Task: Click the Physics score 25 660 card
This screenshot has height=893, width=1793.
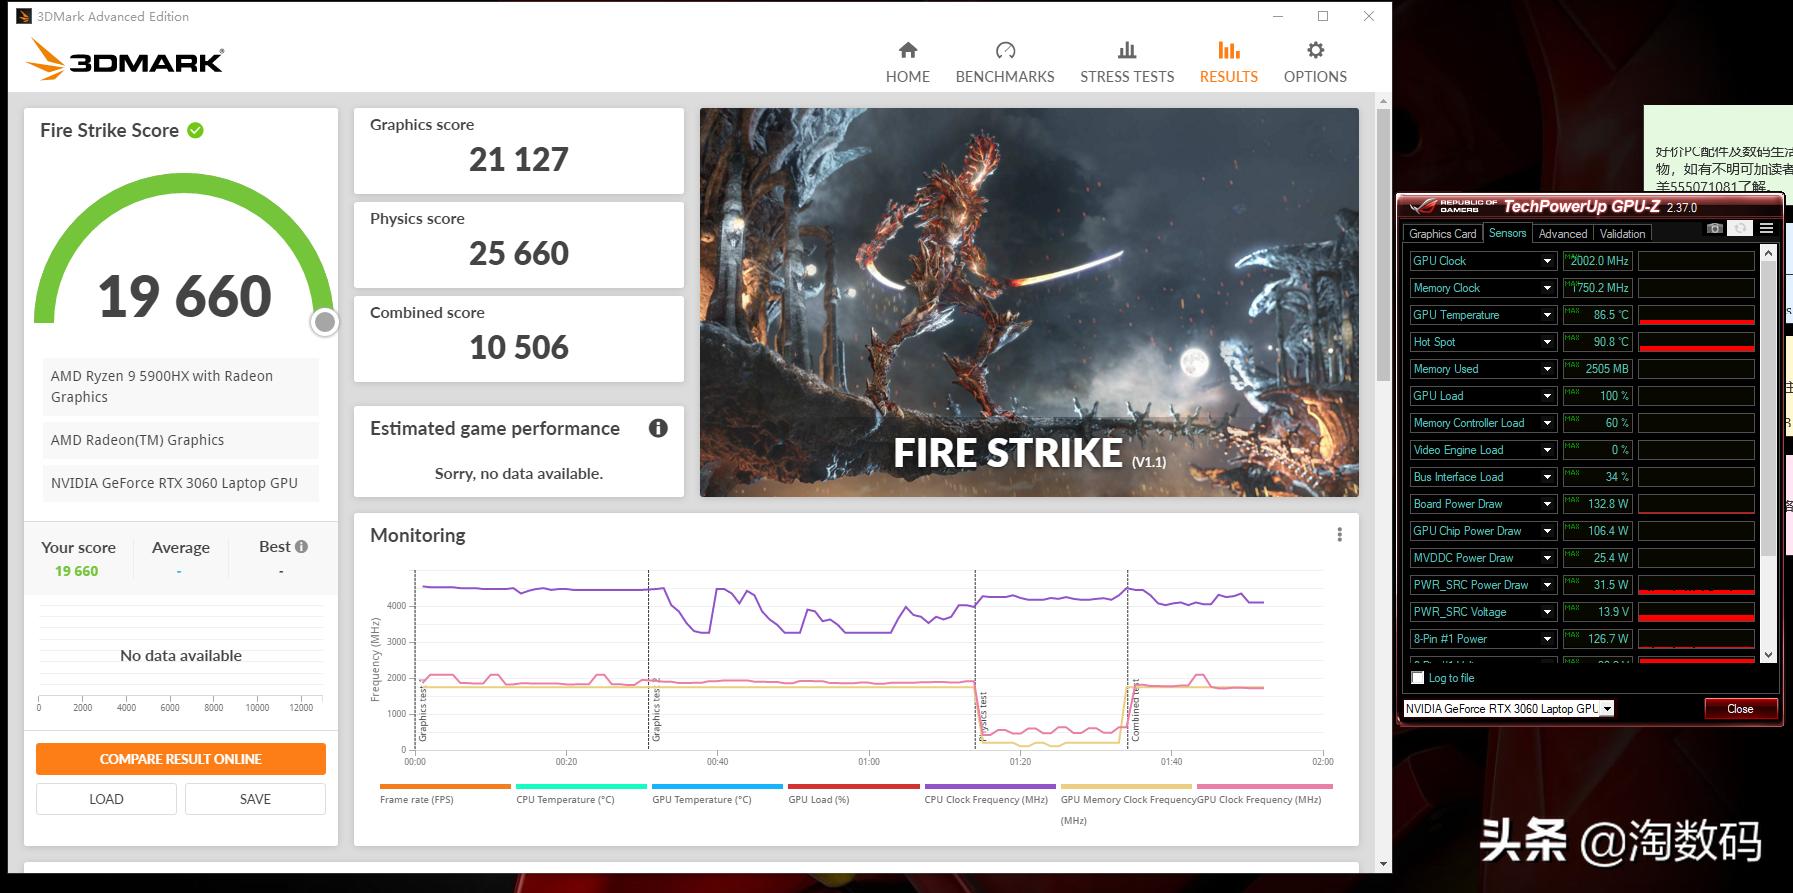Action: [519, 245]
